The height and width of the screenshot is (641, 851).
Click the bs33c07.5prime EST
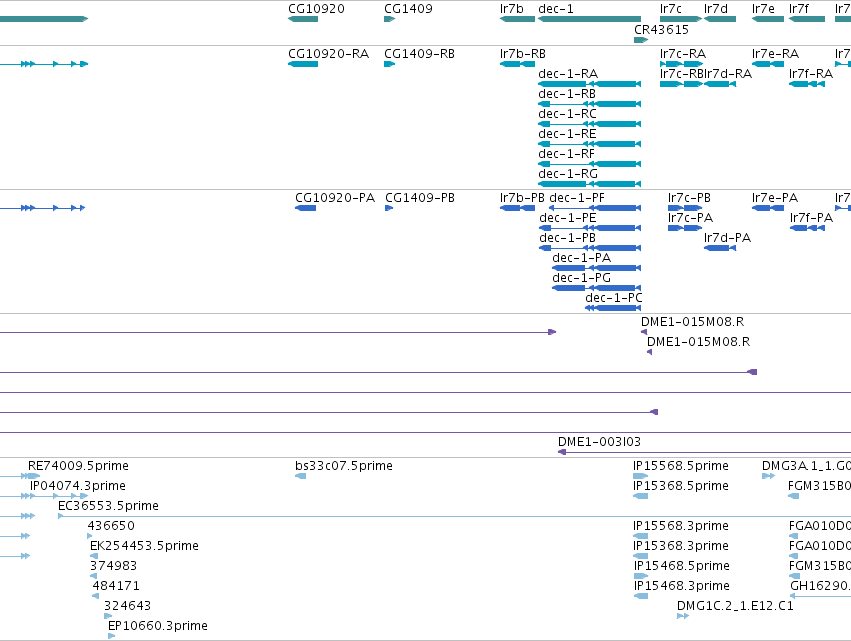(301, 476)
